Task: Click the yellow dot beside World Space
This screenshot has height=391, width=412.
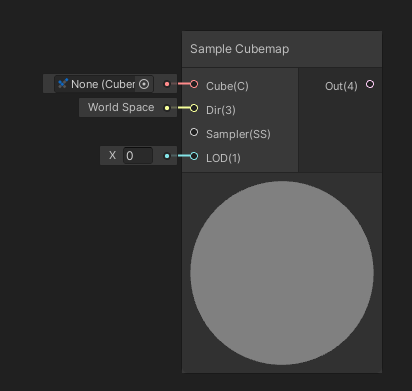Action: tap(167, 108)
